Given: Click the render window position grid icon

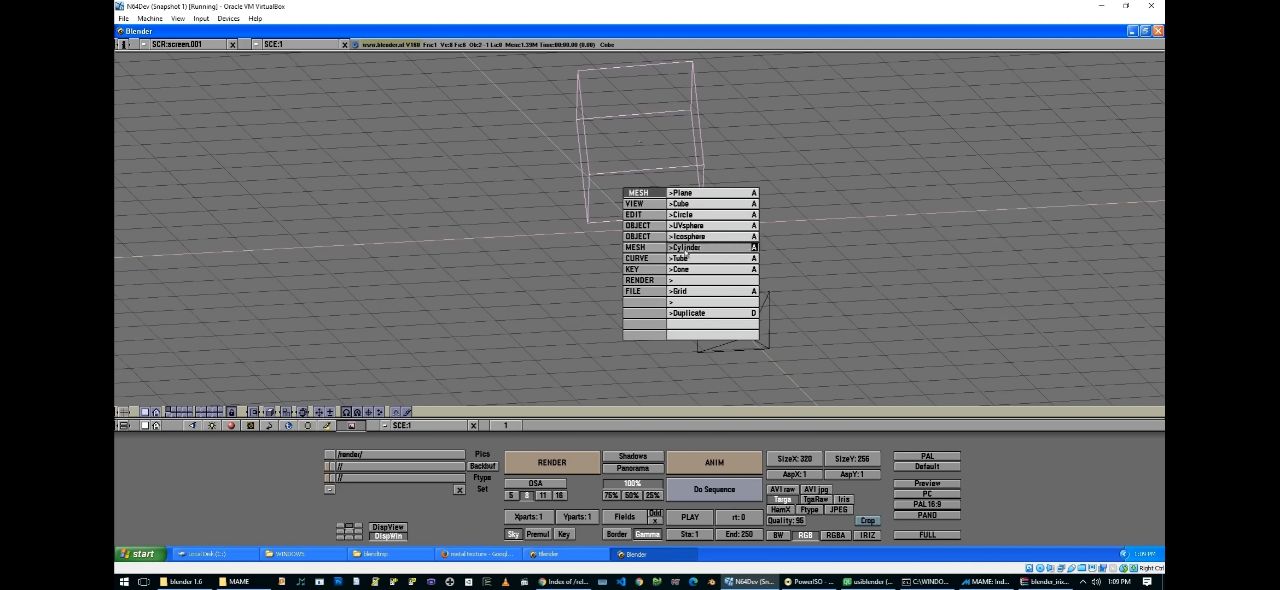Looking at the screenshot, I should 349,531.
